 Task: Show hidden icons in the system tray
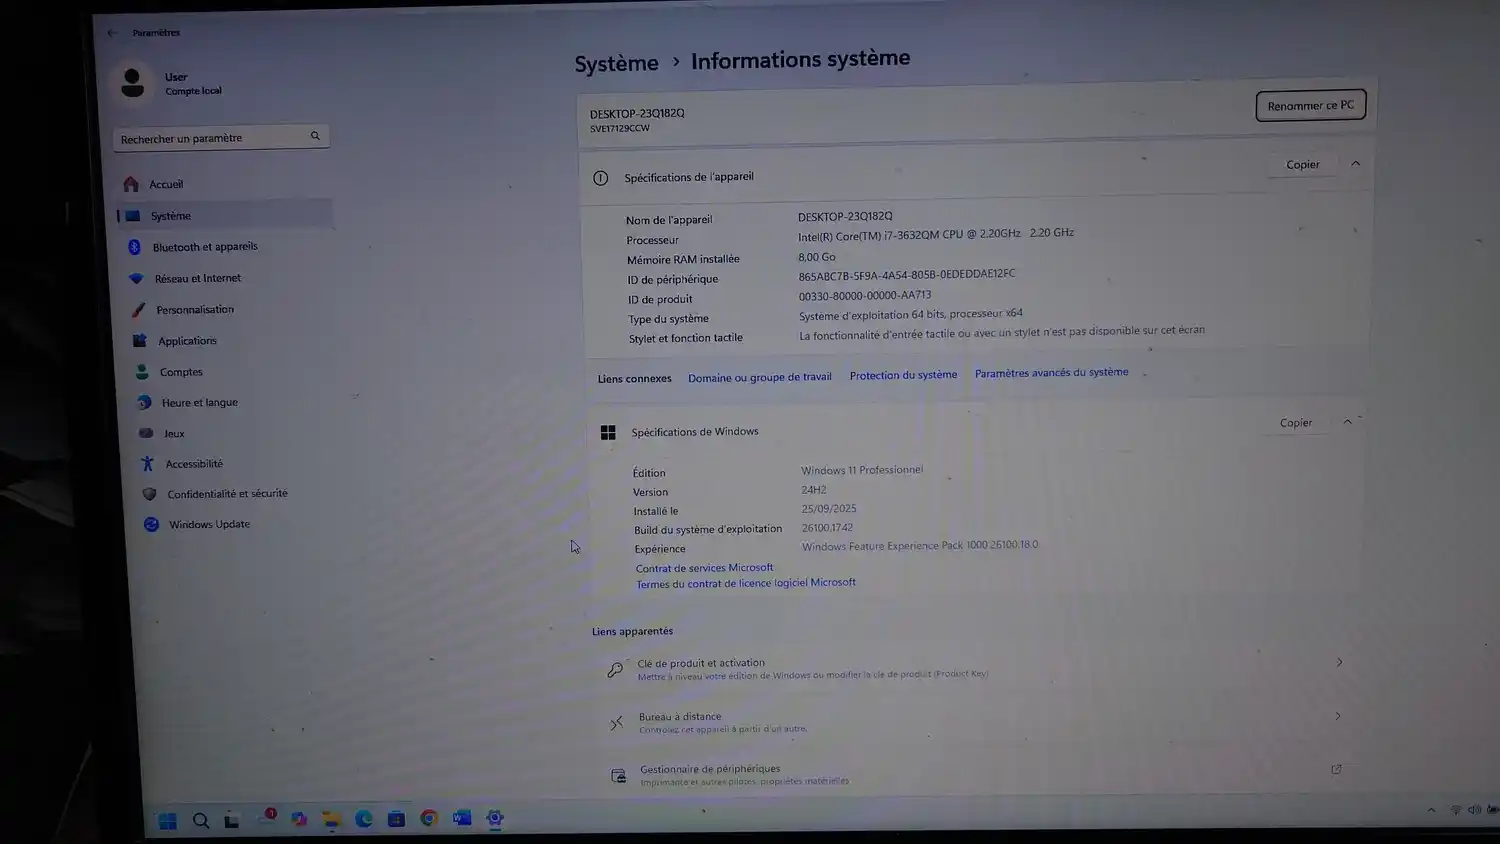(1431, 810)
